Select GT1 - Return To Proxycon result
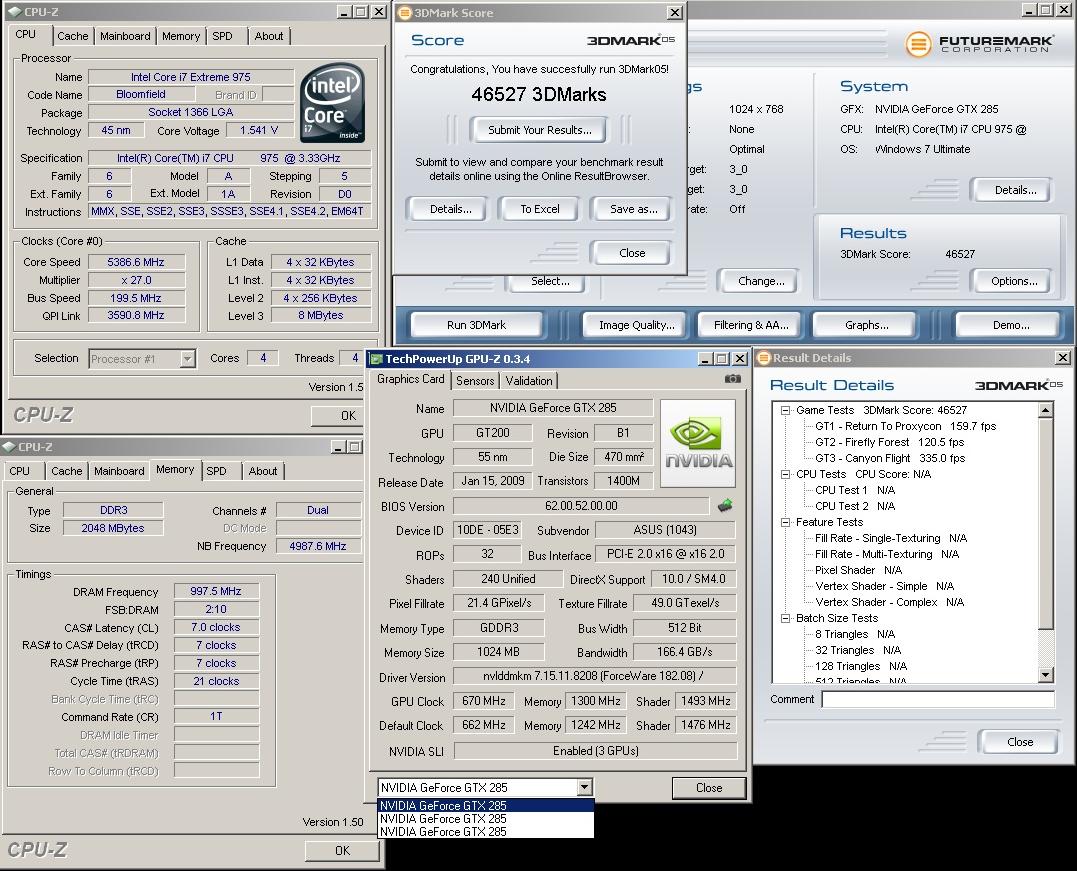The height and width of the screenshot is (871, 1077). [905, 426]
